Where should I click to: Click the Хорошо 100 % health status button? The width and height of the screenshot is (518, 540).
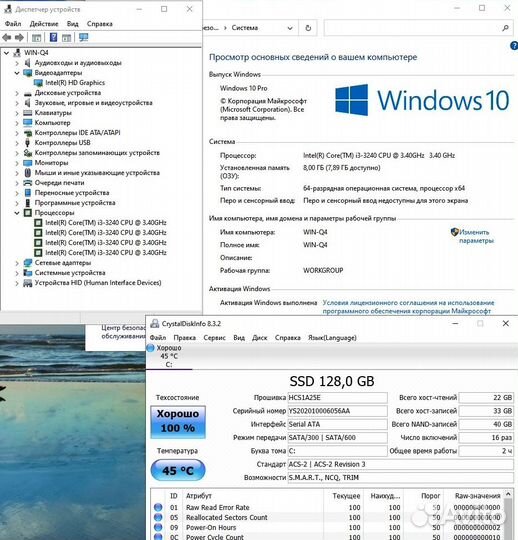pyautogui.click(x=178, y=422)
